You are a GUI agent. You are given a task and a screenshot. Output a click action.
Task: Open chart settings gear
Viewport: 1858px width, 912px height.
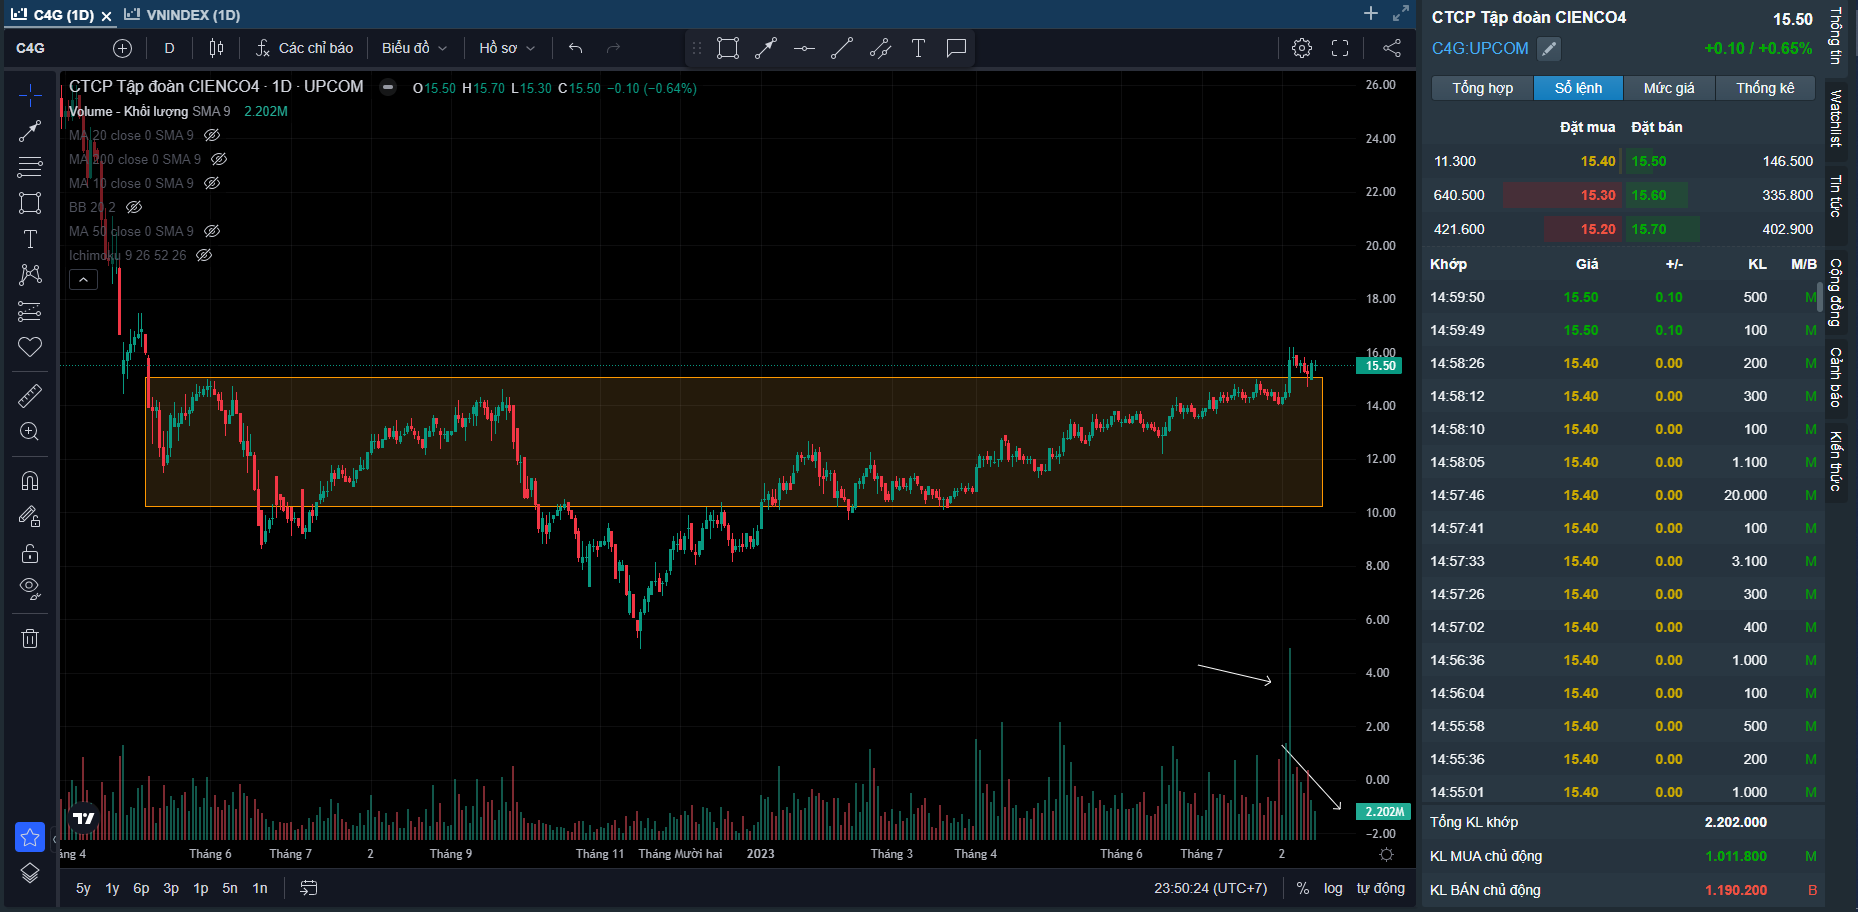click(1302, 48)
